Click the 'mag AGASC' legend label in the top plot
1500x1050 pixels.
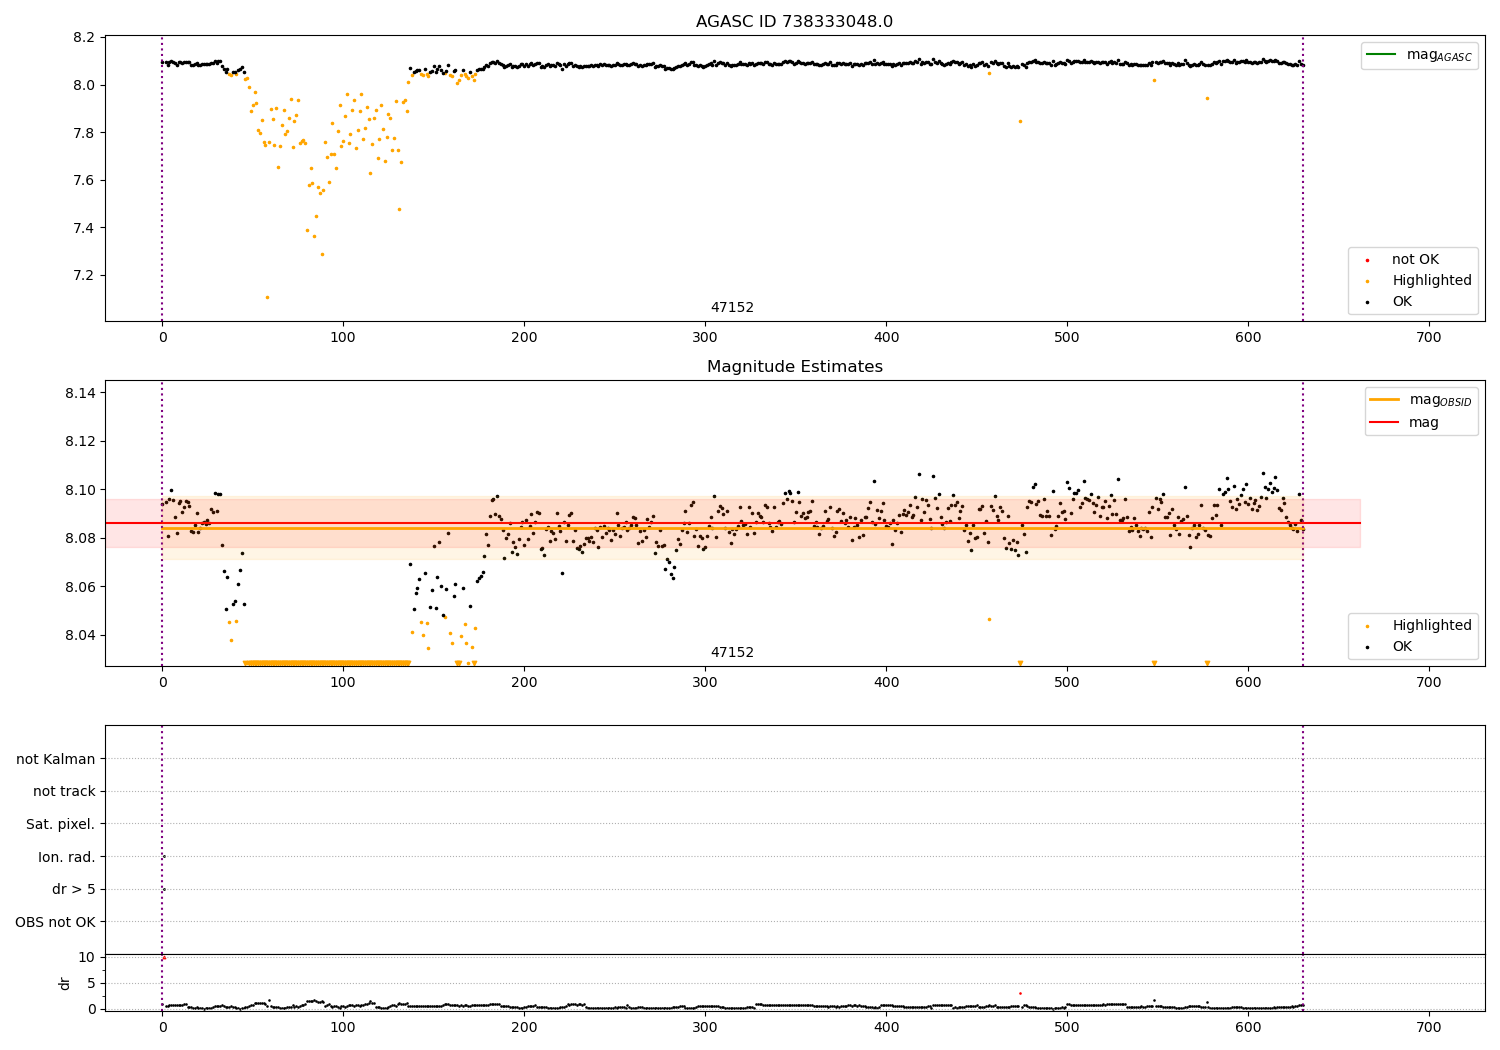tap(1439, 55)
